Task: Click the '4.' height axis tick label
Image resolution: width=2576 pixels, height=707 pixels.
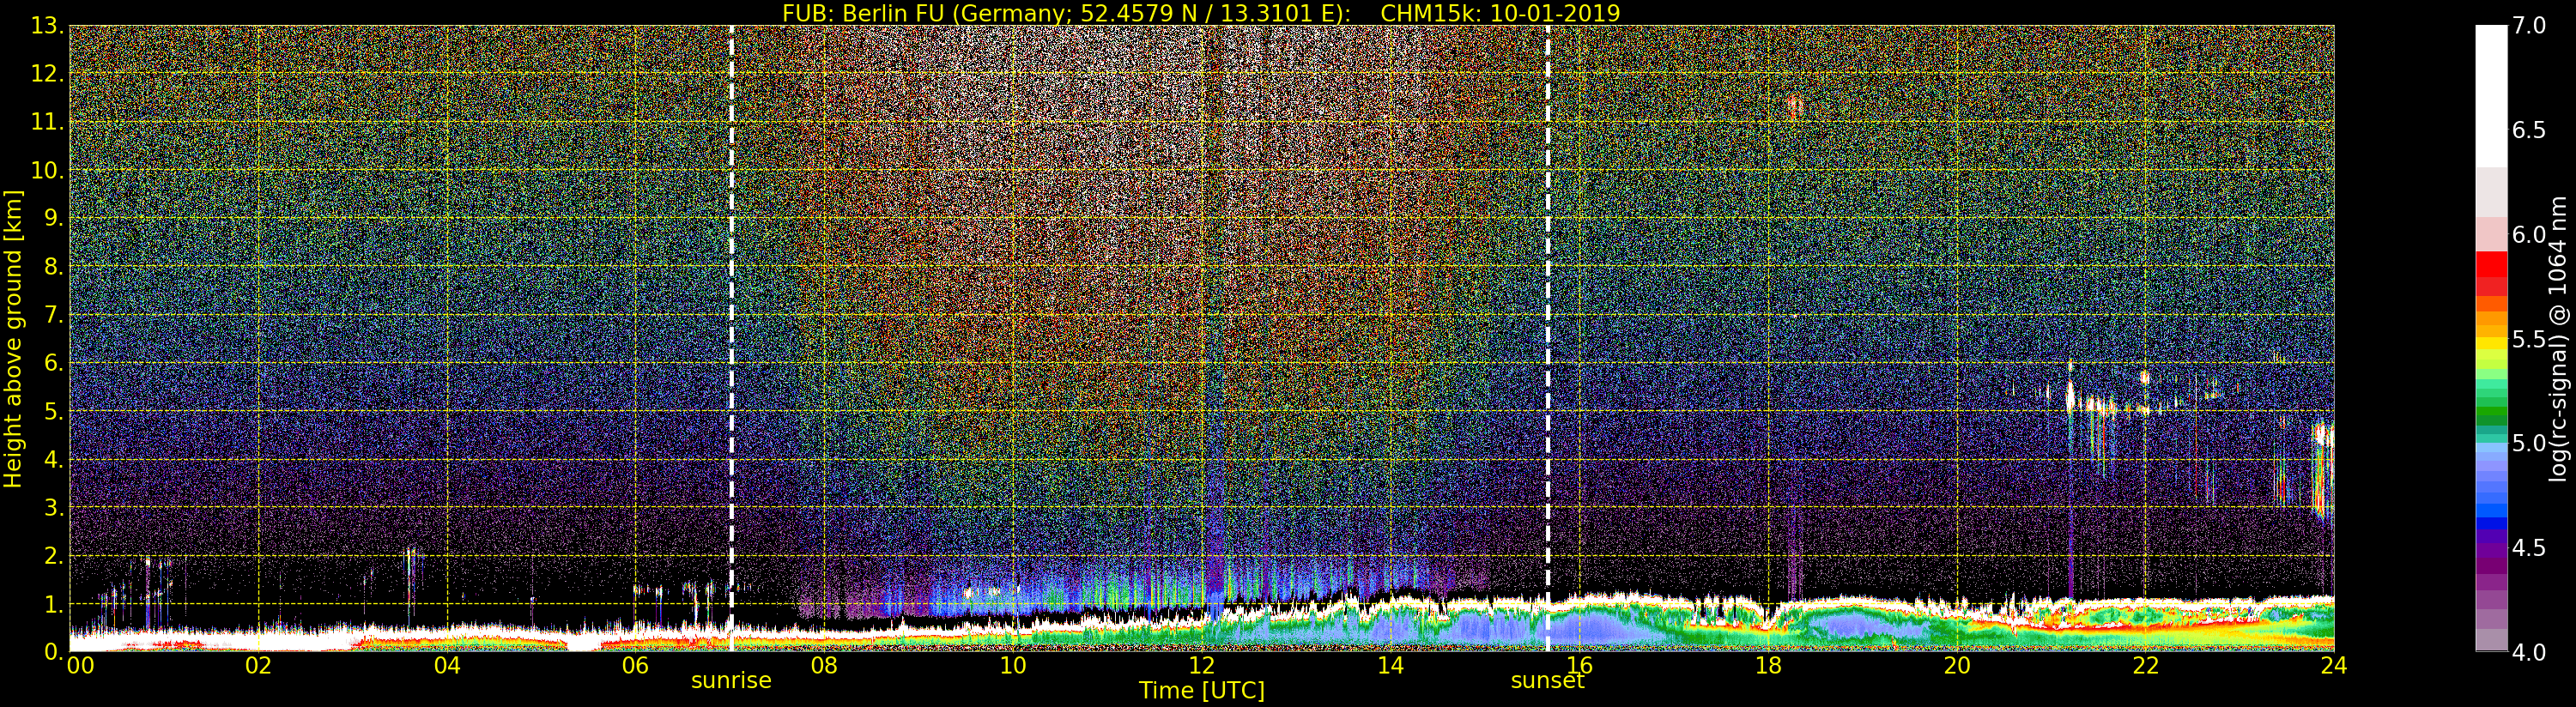Action: click(x=54, y=459)
